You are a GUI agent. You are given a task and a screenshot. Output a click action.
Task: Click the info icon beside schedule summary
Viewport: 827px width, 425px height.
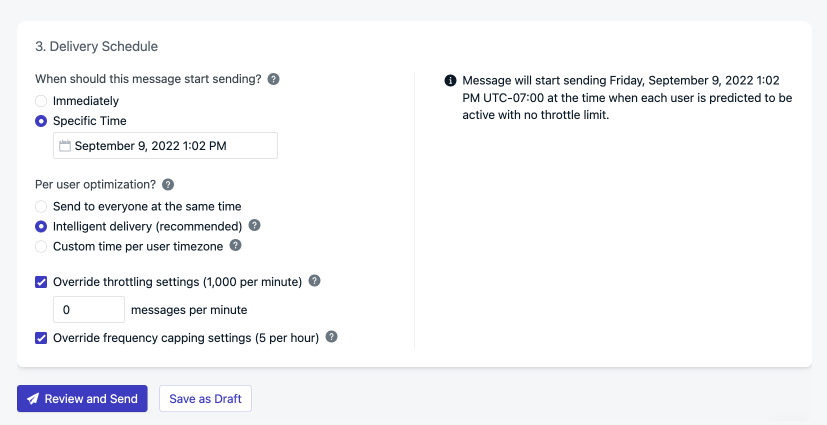450,80
